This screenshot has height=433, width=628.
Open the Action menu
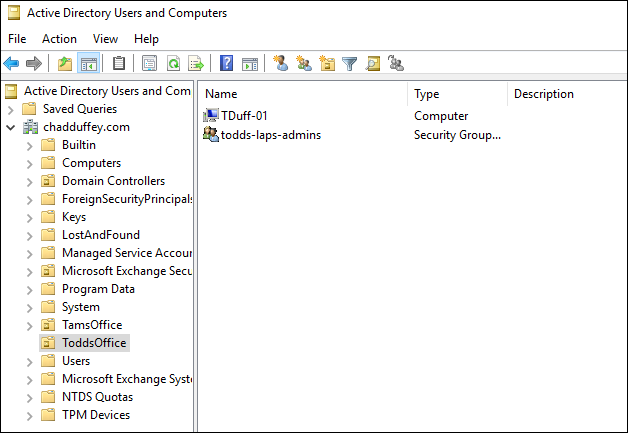tap(59, 39)
